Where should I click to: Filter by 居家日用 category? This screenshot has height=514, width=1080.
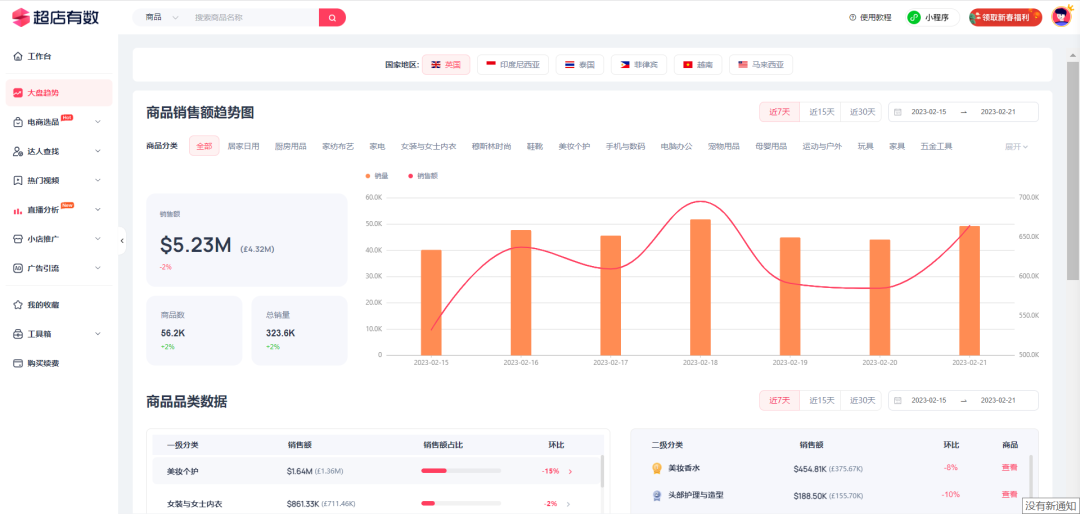pyautogui.click(x=243, y=146)
